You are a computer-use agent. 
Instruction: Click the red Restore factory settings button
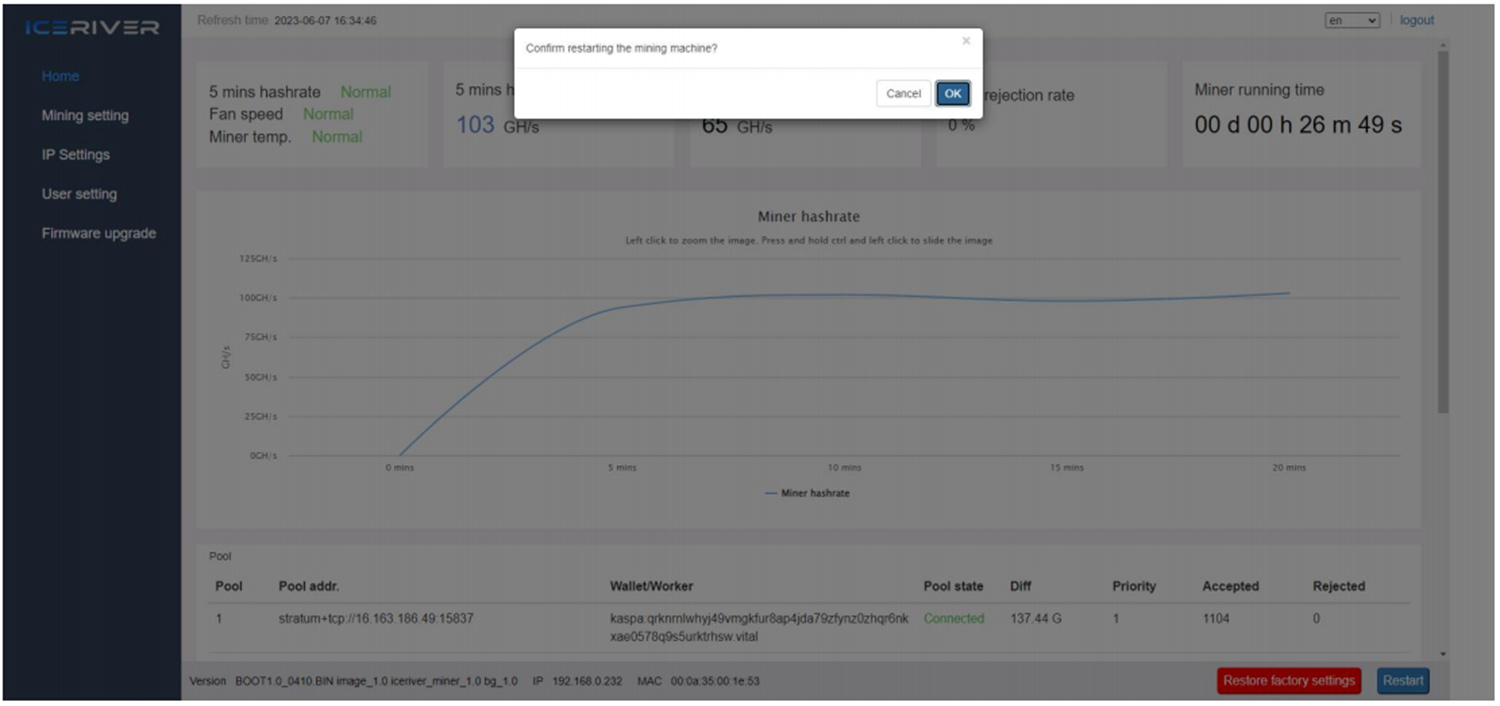click(x=1289, y=681)
